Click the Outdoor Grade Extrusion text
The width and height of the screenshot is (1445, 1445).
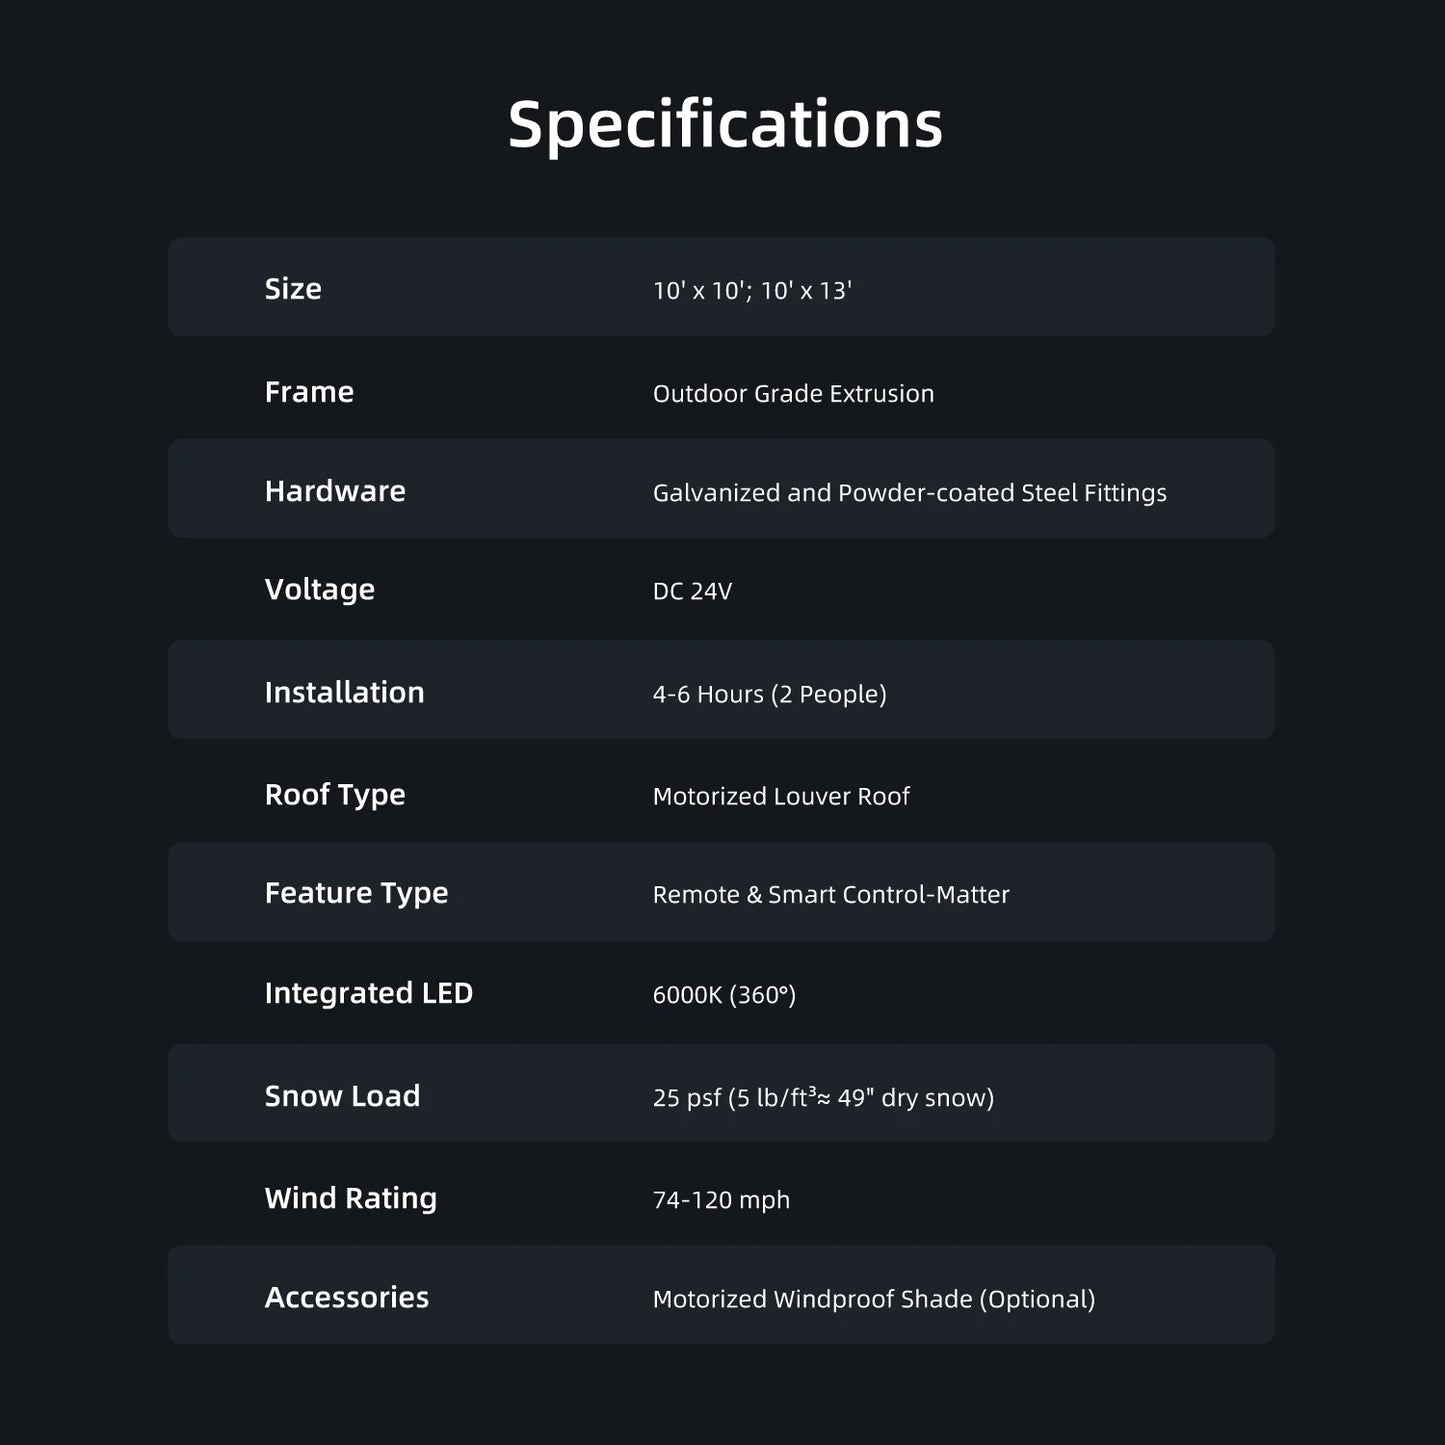point(793,394)
